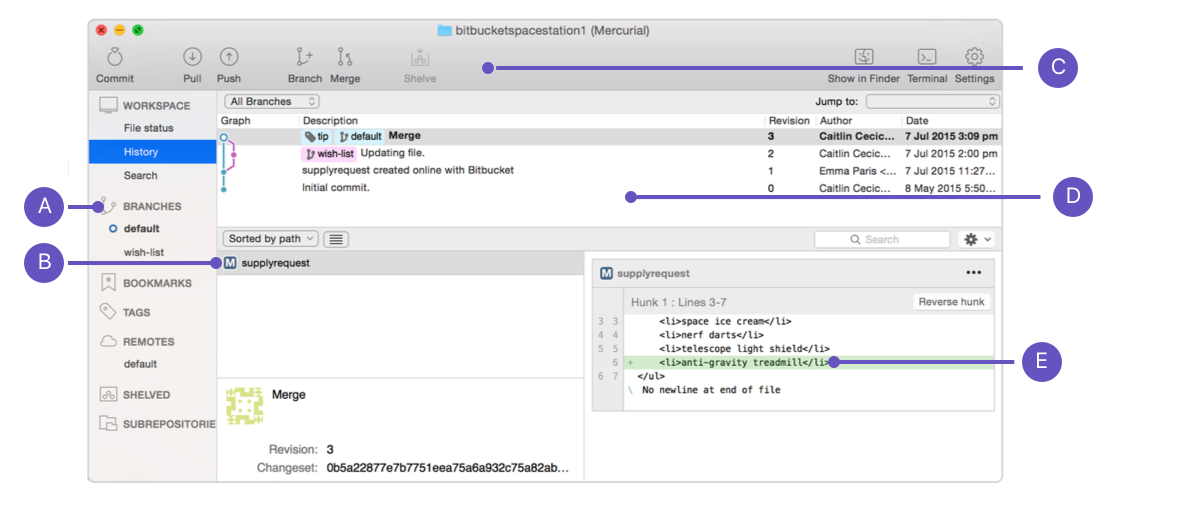1200x505 pixels.
Task: Click the Push toolbar icon
Action: (x=229, y=57)
